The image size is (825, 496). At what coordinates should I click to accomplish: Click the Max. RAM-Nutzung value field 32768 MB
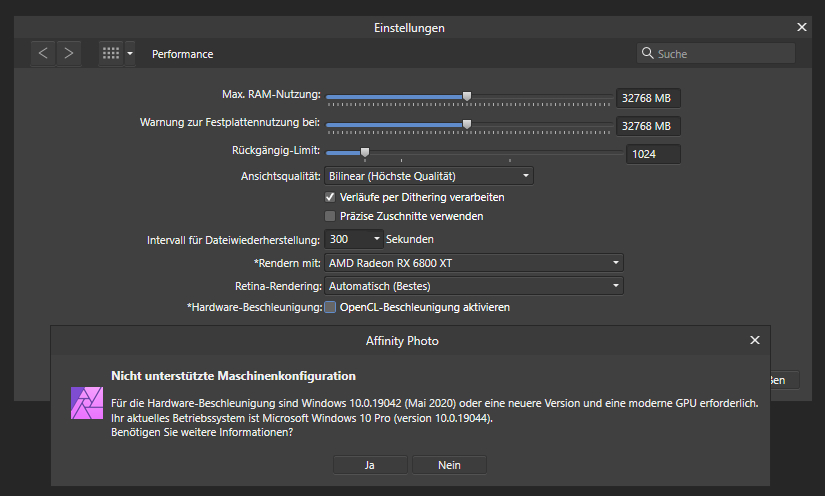[648, 98]
